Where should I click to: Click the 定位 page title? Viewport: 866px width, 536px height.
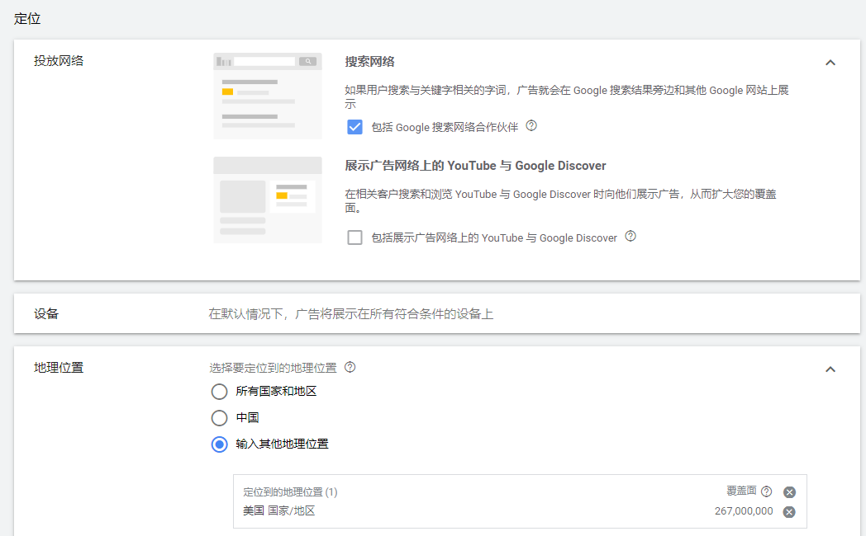pos(27,18)
